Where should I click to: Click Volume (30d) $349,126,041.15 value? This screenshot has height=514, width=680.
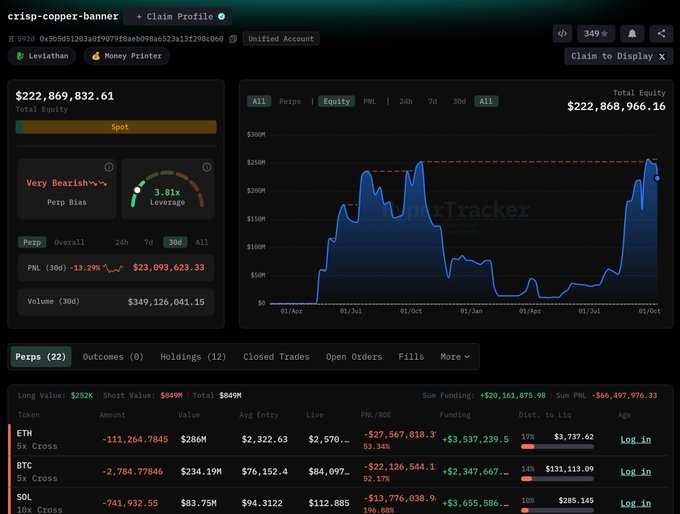pos(166,302)
